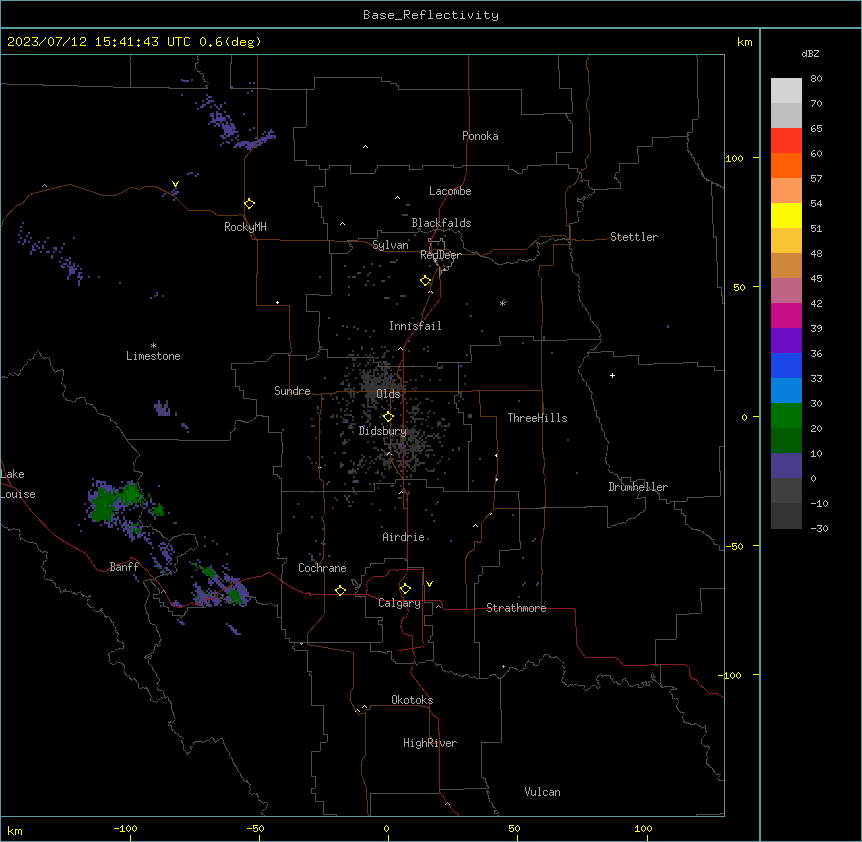Click the Stettler label

tap(634, 237)
